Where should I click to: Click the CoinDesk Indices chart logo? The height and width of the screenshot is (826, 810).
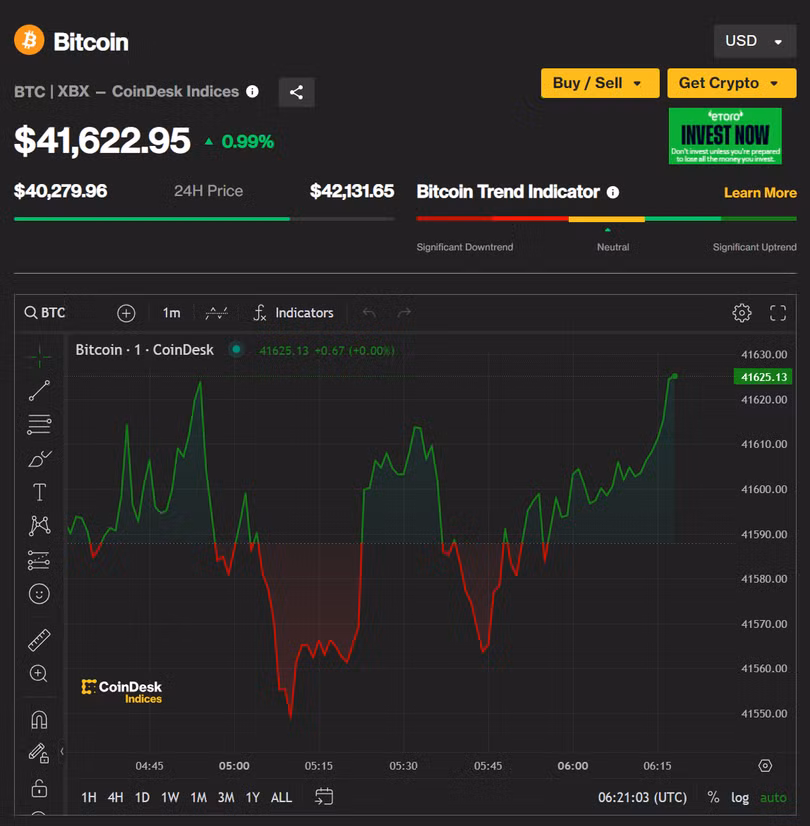tap(122, 691)
